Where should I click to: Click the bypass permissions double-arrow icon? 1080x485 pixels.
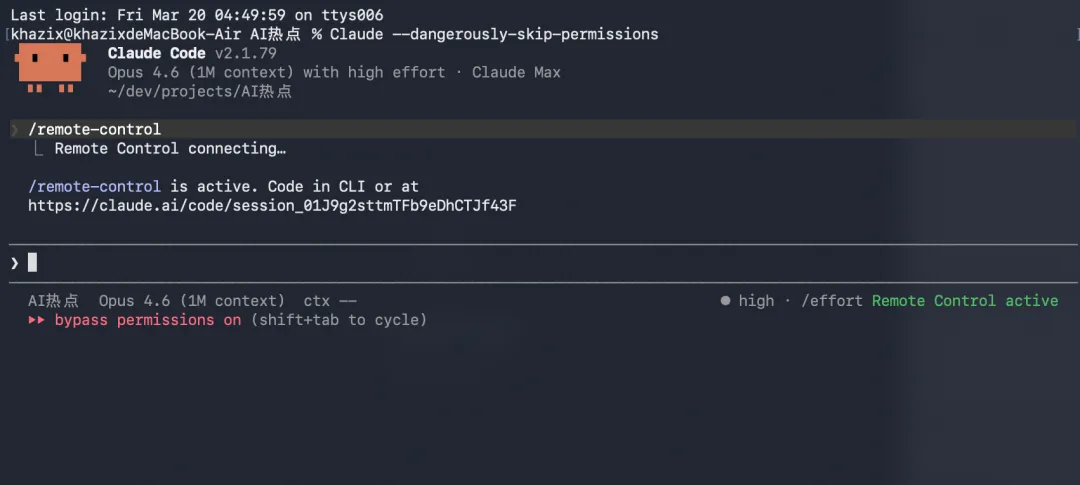tap(36, 320)
